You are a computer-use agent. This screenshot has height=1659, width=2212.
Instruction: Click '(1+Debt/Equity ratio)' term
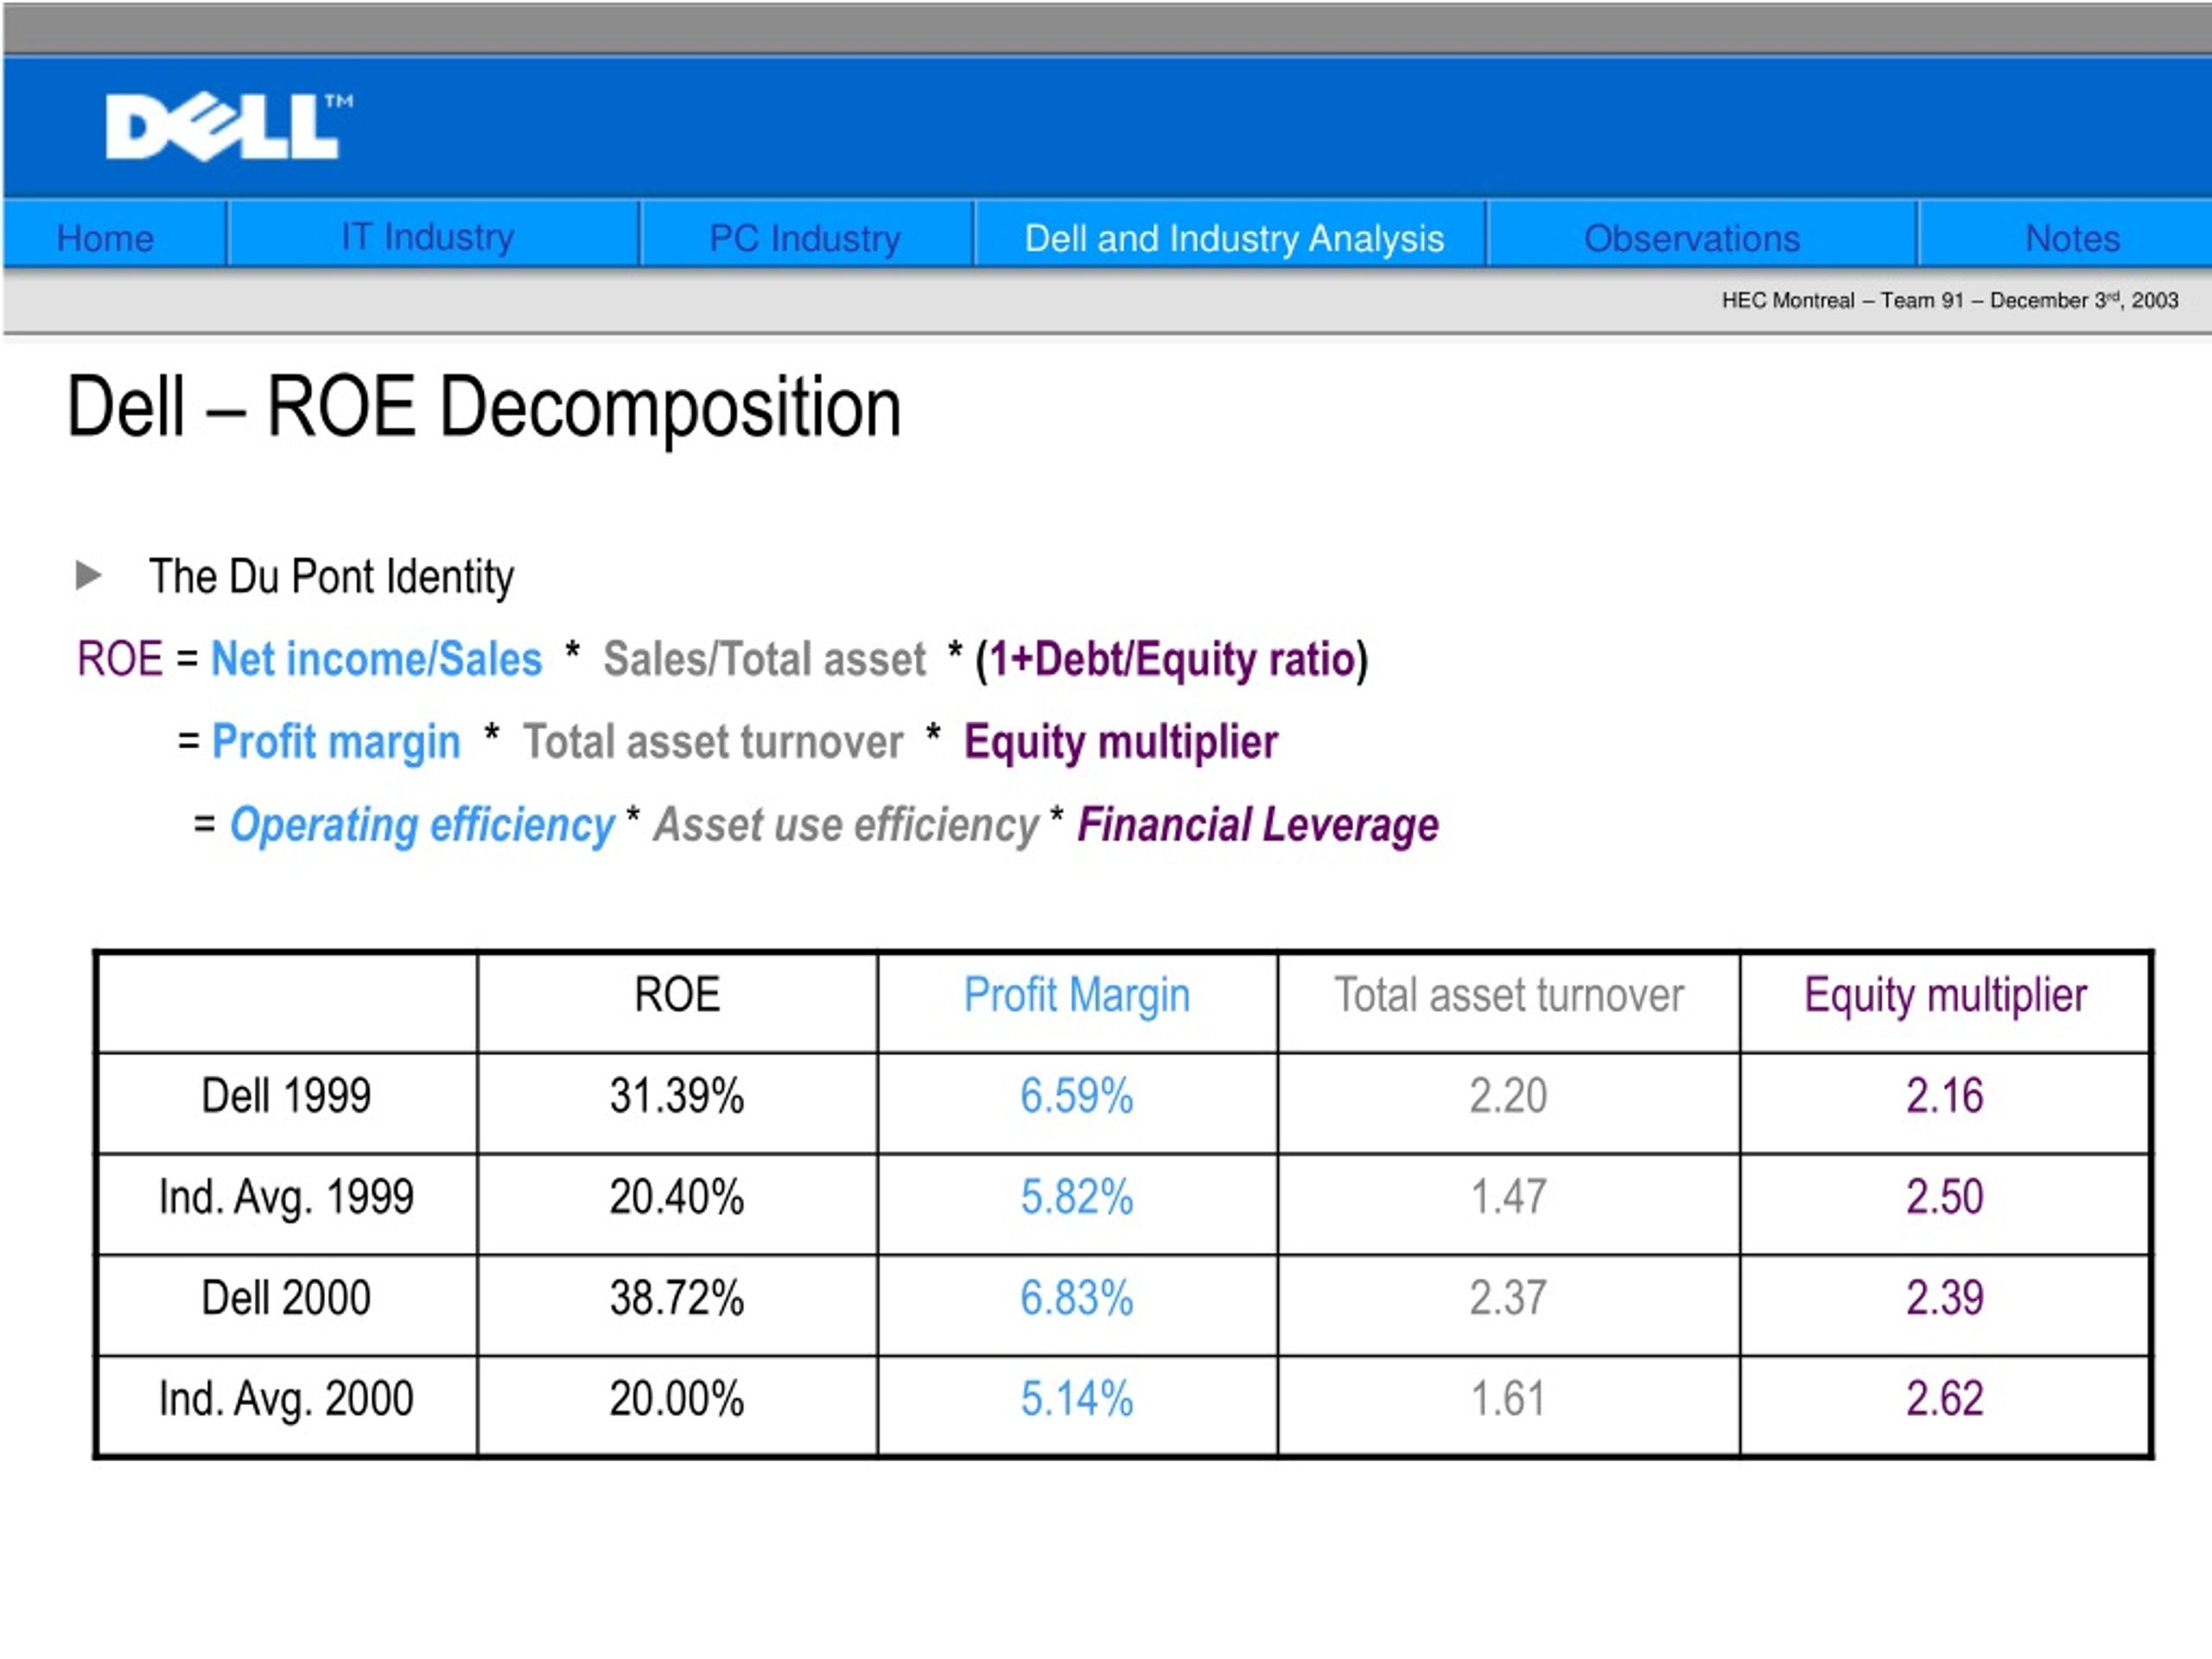[x=1172, y=660]
